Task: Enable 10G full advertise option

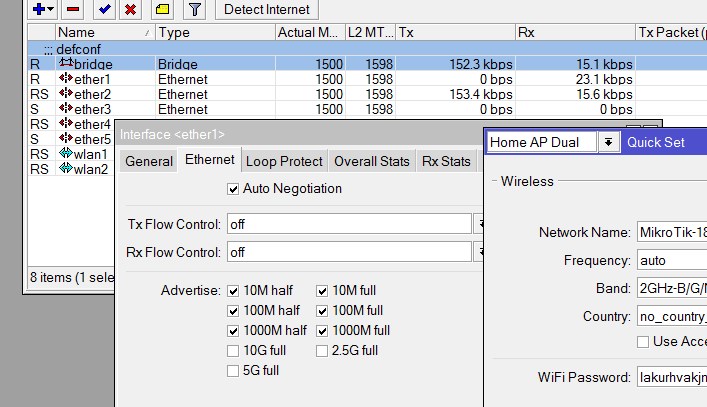Action: (x=233, y=351)
